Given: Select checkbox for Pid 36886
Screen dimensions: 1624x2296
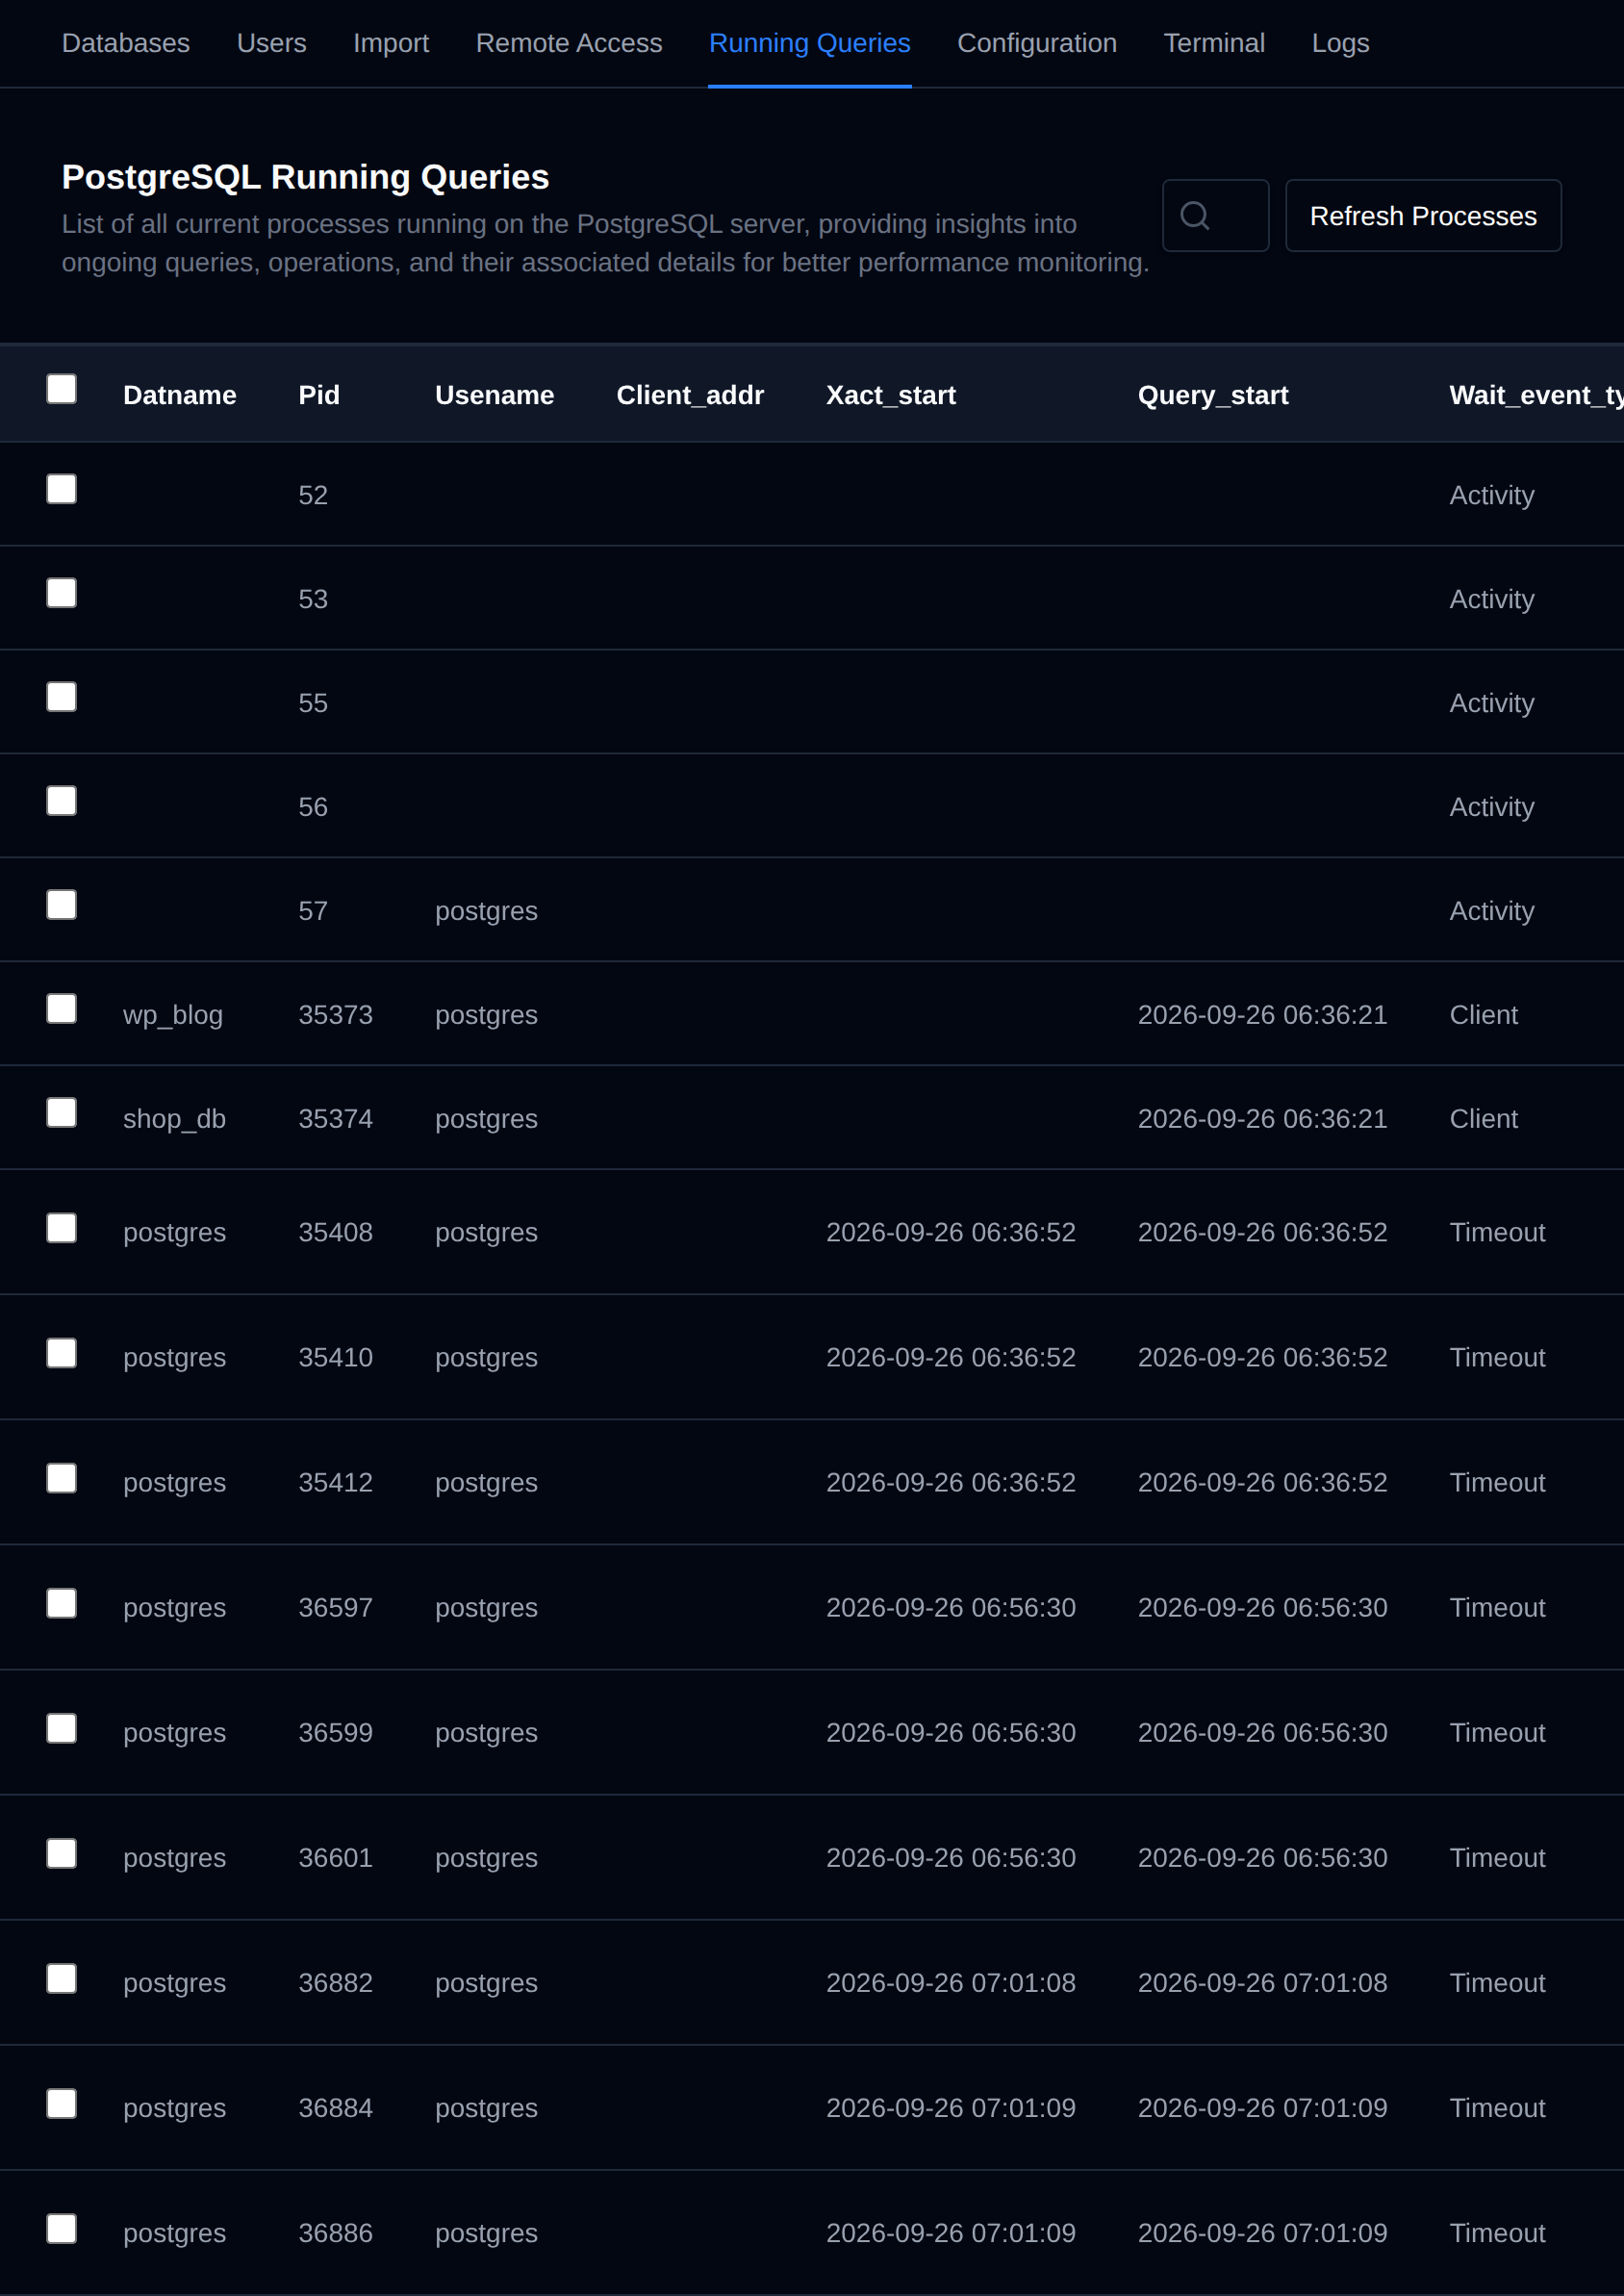Looking at the screenshot, I should pos(62,2228).
